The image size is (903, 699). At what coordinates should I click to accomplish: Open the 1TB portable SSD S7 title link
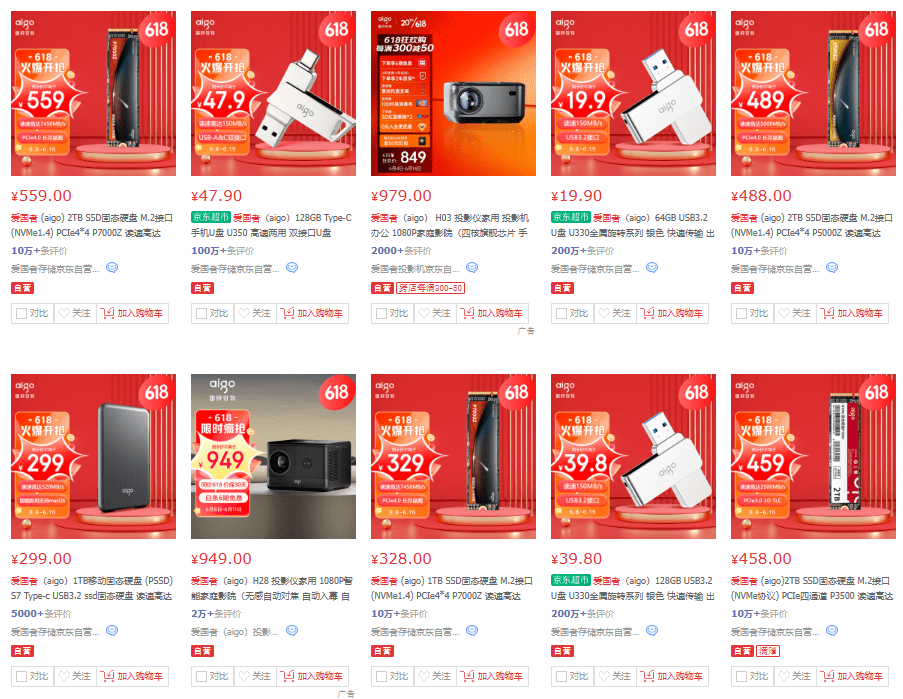92,588
